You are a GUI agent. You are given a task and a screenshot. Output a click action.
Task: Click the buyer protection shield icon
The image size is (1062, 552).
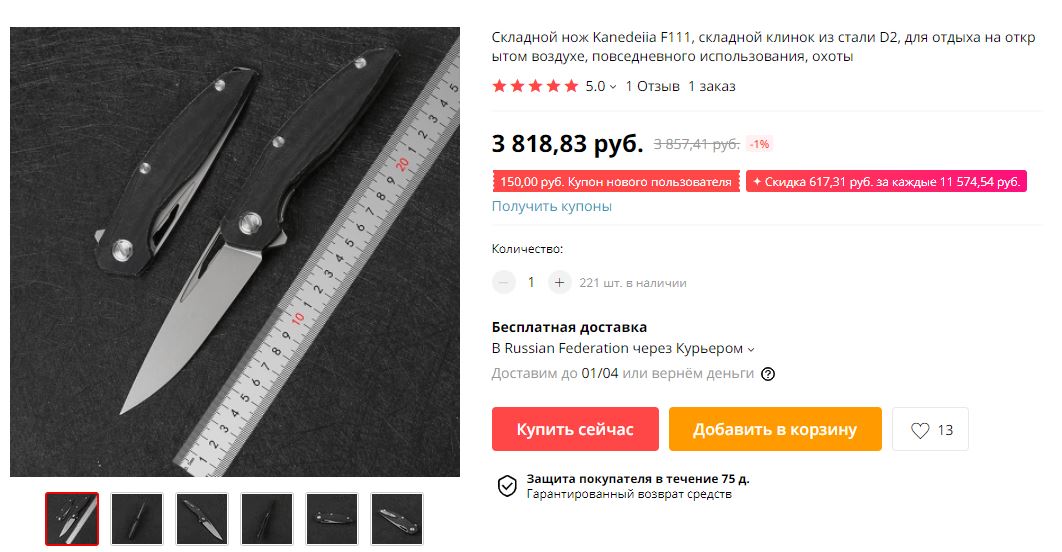coord(507,486)
